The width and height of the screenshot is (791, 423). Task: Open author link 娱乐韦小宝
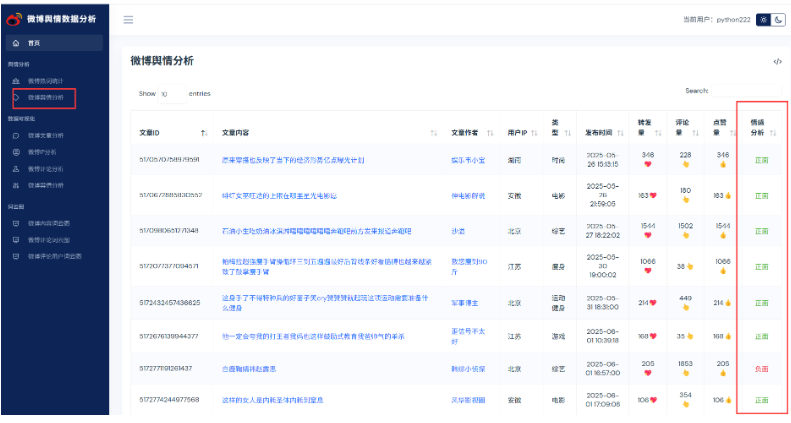click(468, 160)
